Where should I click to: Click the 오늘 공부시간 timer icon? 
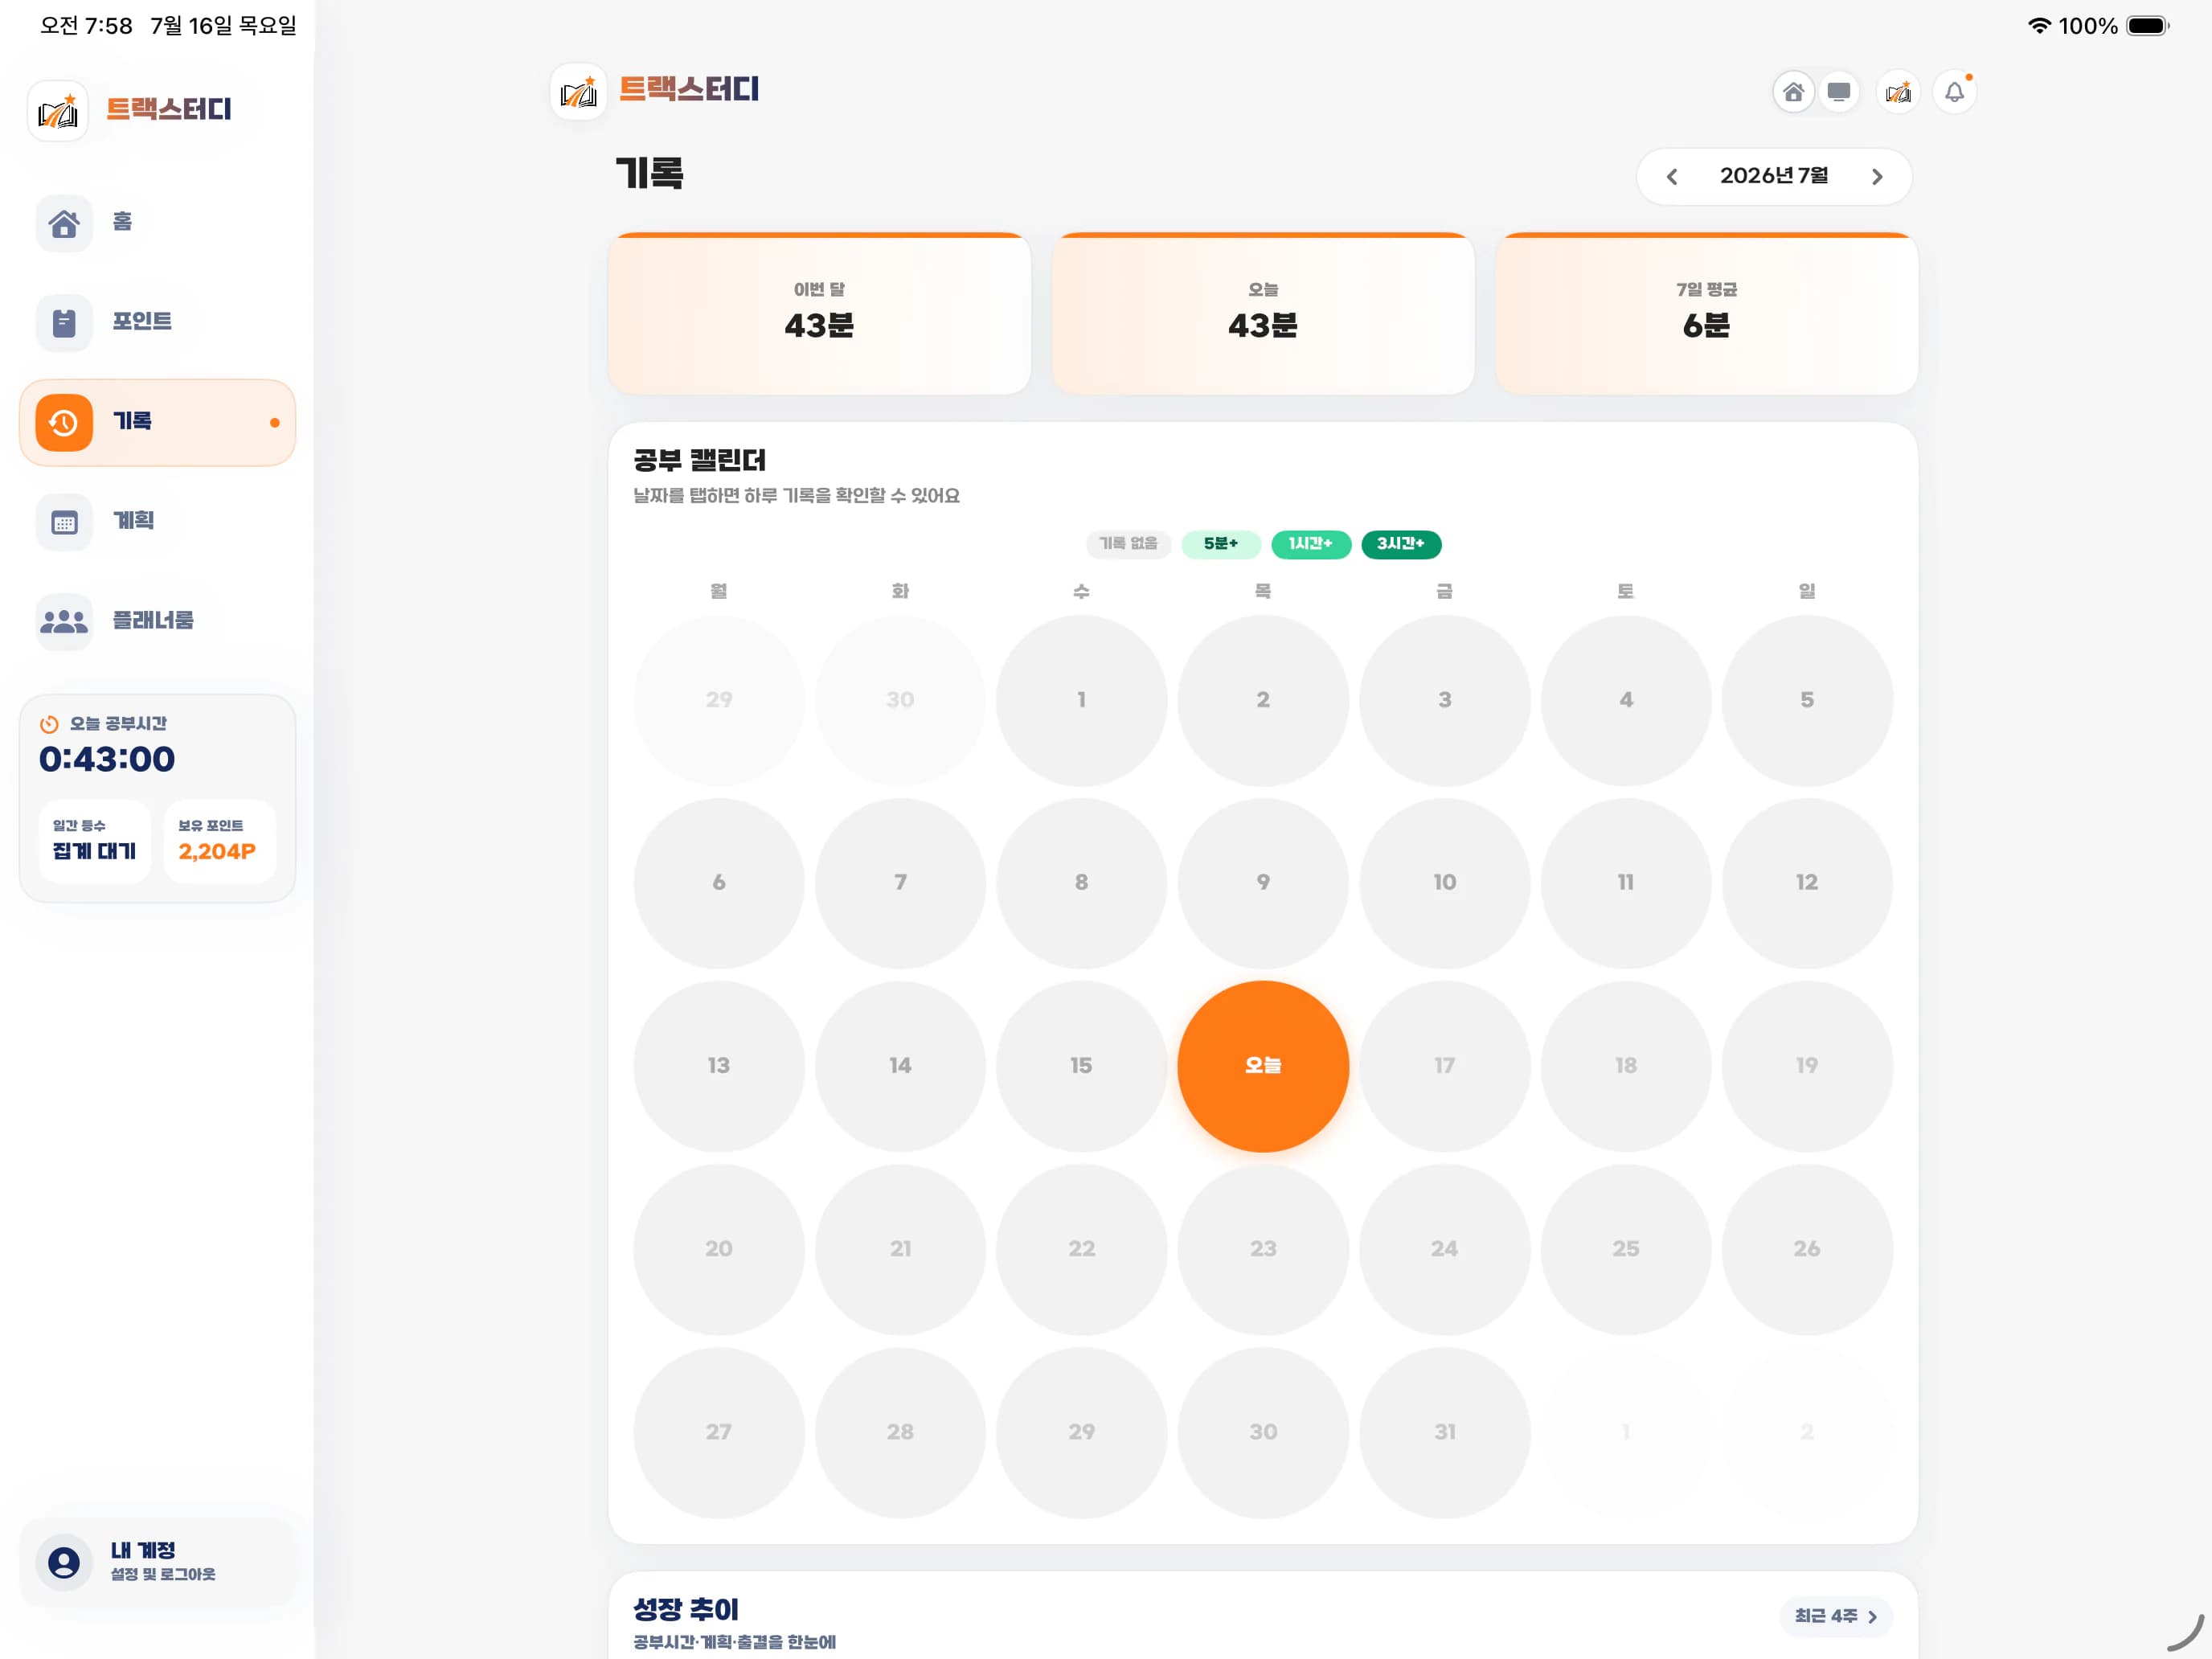pos(49,724)
